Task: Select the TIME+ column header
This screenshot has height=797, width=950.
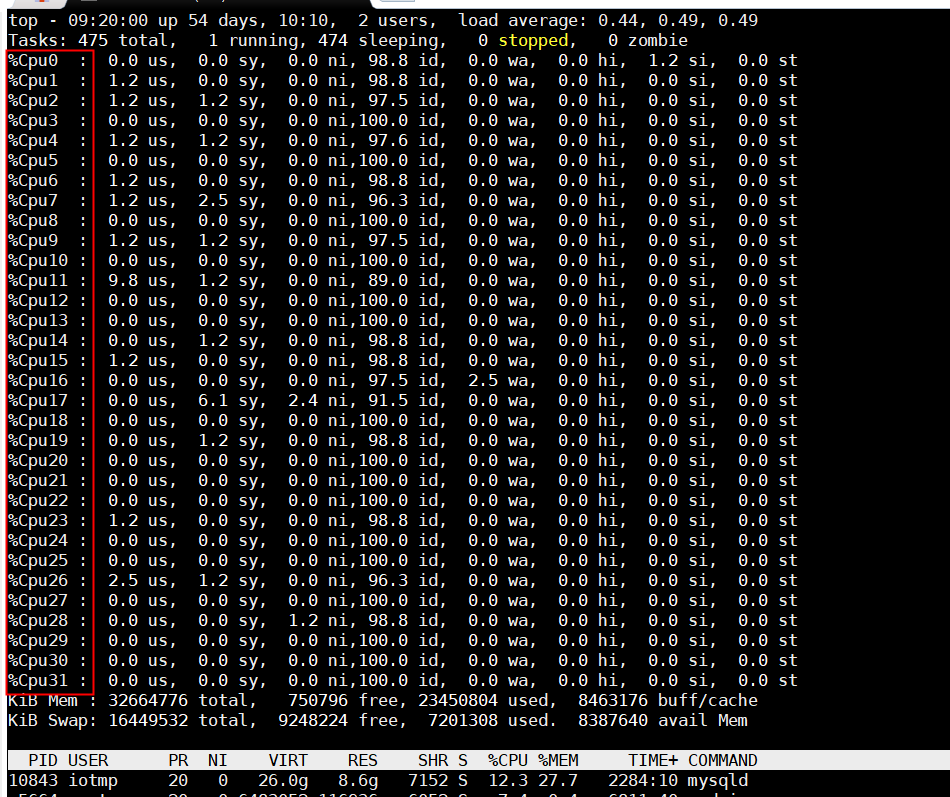Action: pyautogui.click(x=653, y=760)
